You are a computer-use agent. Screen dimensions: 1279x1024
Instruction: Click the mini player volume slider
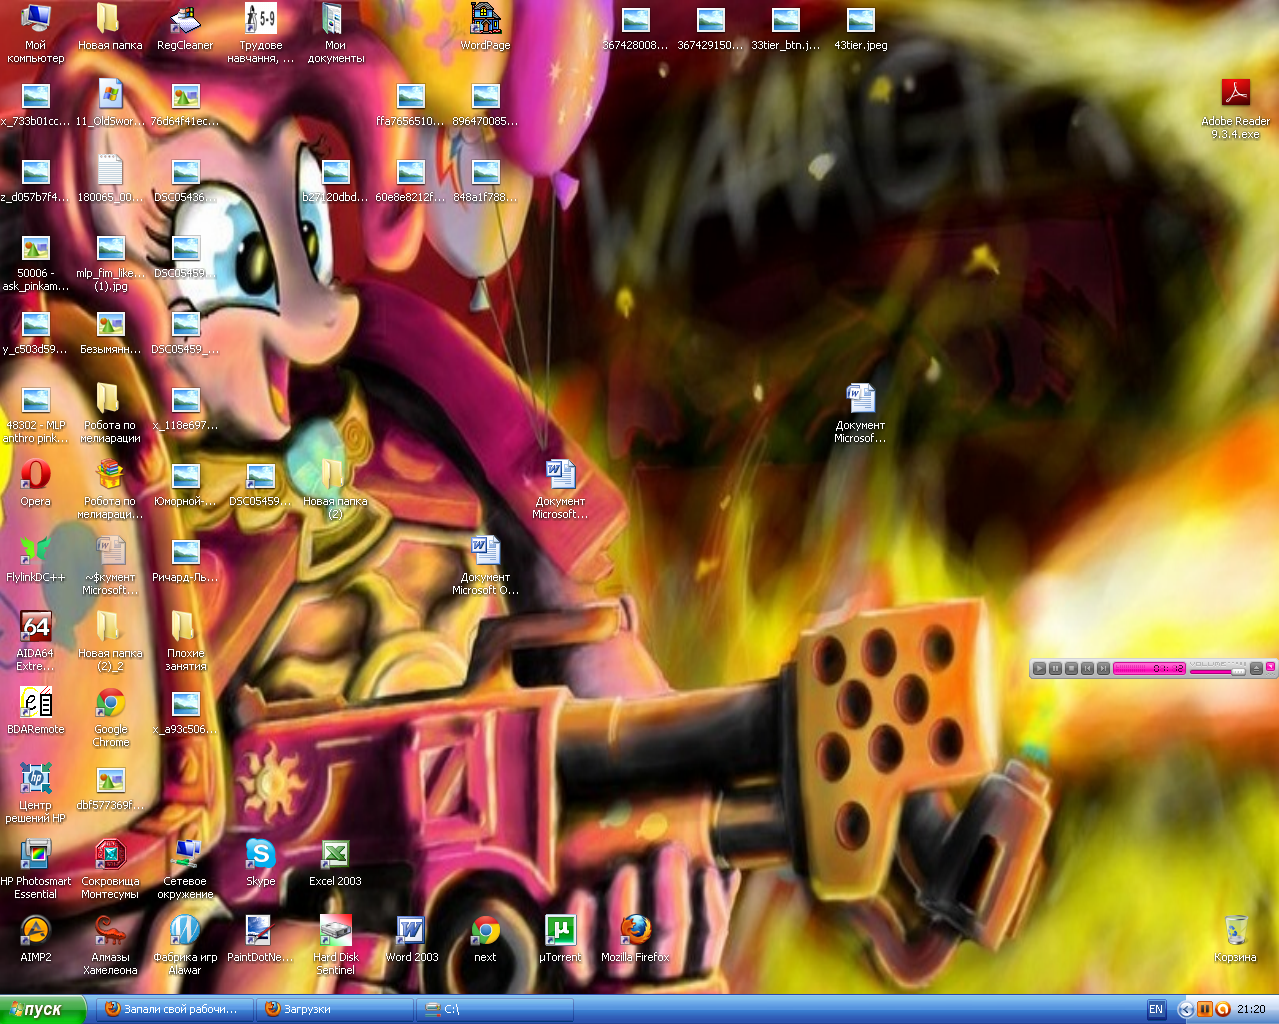(x=1218, y=672)
